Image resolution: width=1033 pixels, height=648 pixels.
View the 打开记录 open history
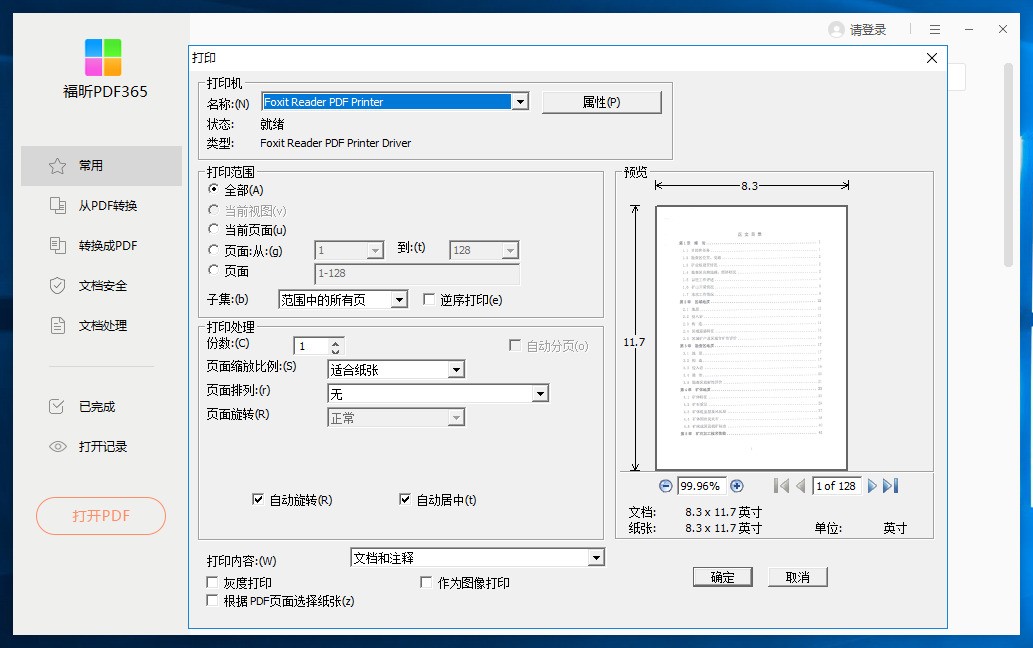point(100,447)
